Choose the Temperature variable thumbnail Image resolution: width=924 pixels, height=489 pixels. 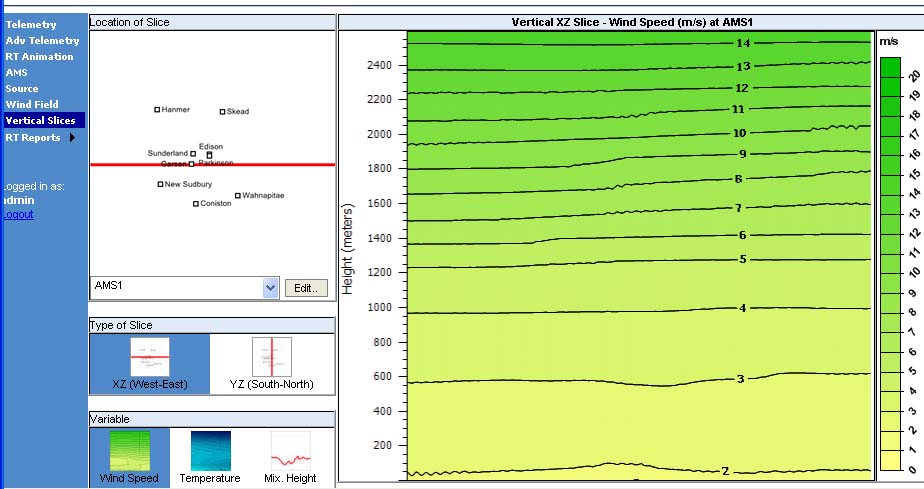coord(210,450)
